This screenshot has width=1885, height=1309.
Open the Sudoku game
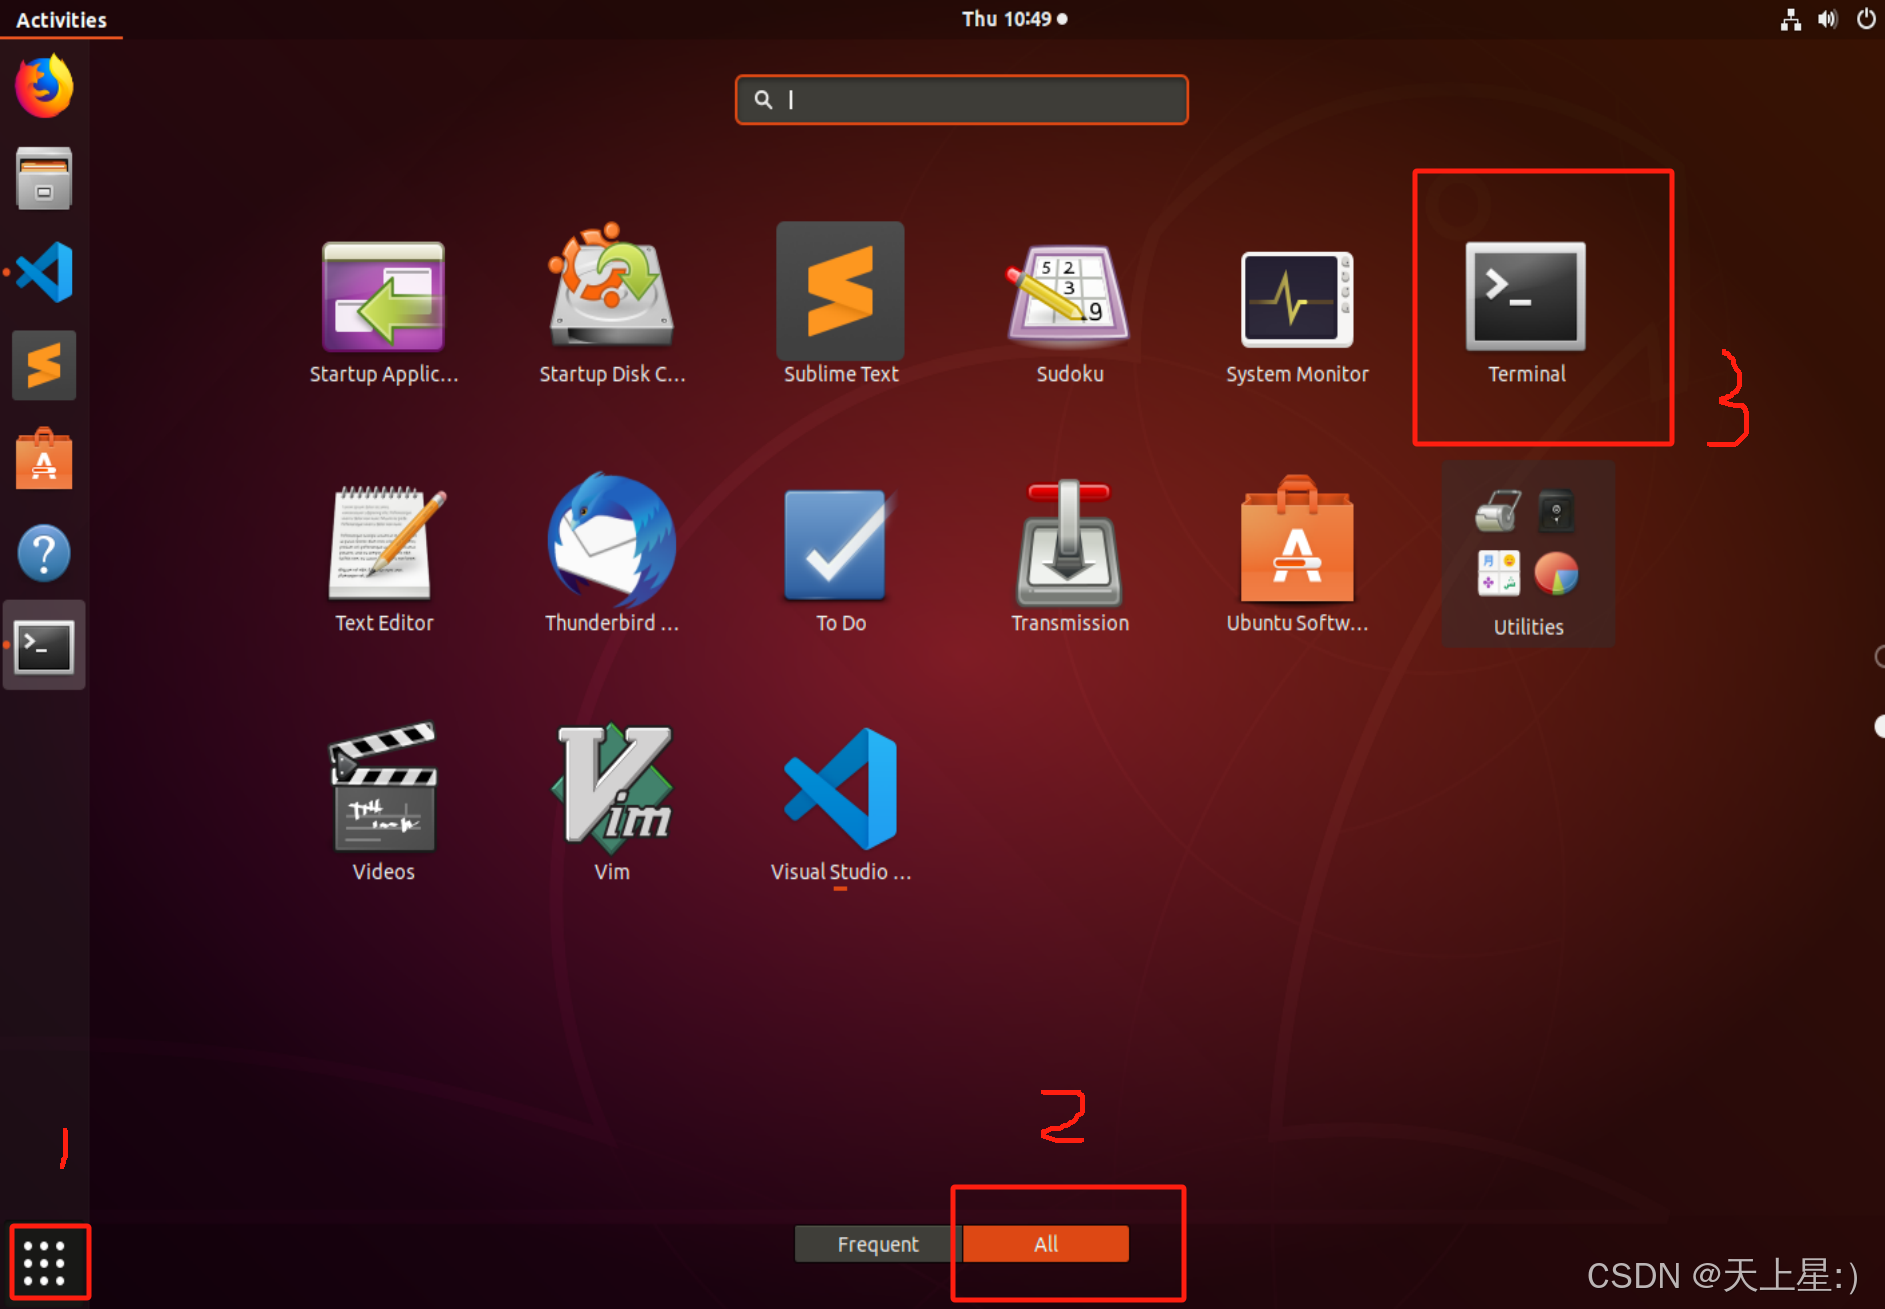click(1069, 313)
